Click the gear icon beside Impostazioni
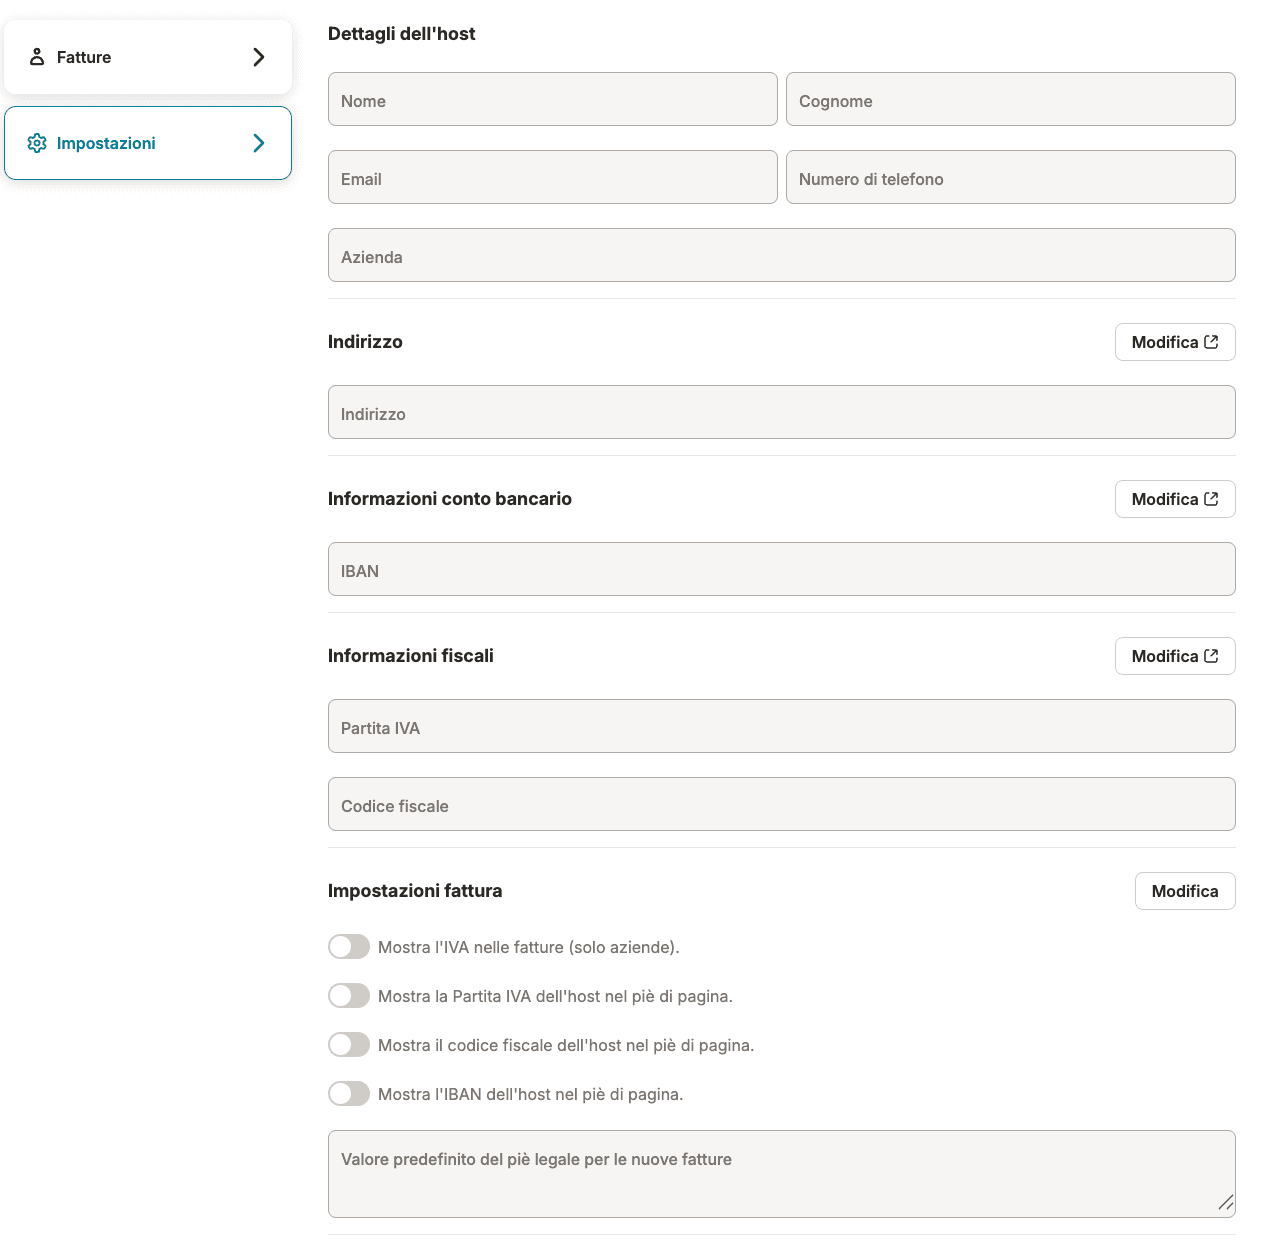This screenshot has height=1240, width=1266. coord(37,143)
